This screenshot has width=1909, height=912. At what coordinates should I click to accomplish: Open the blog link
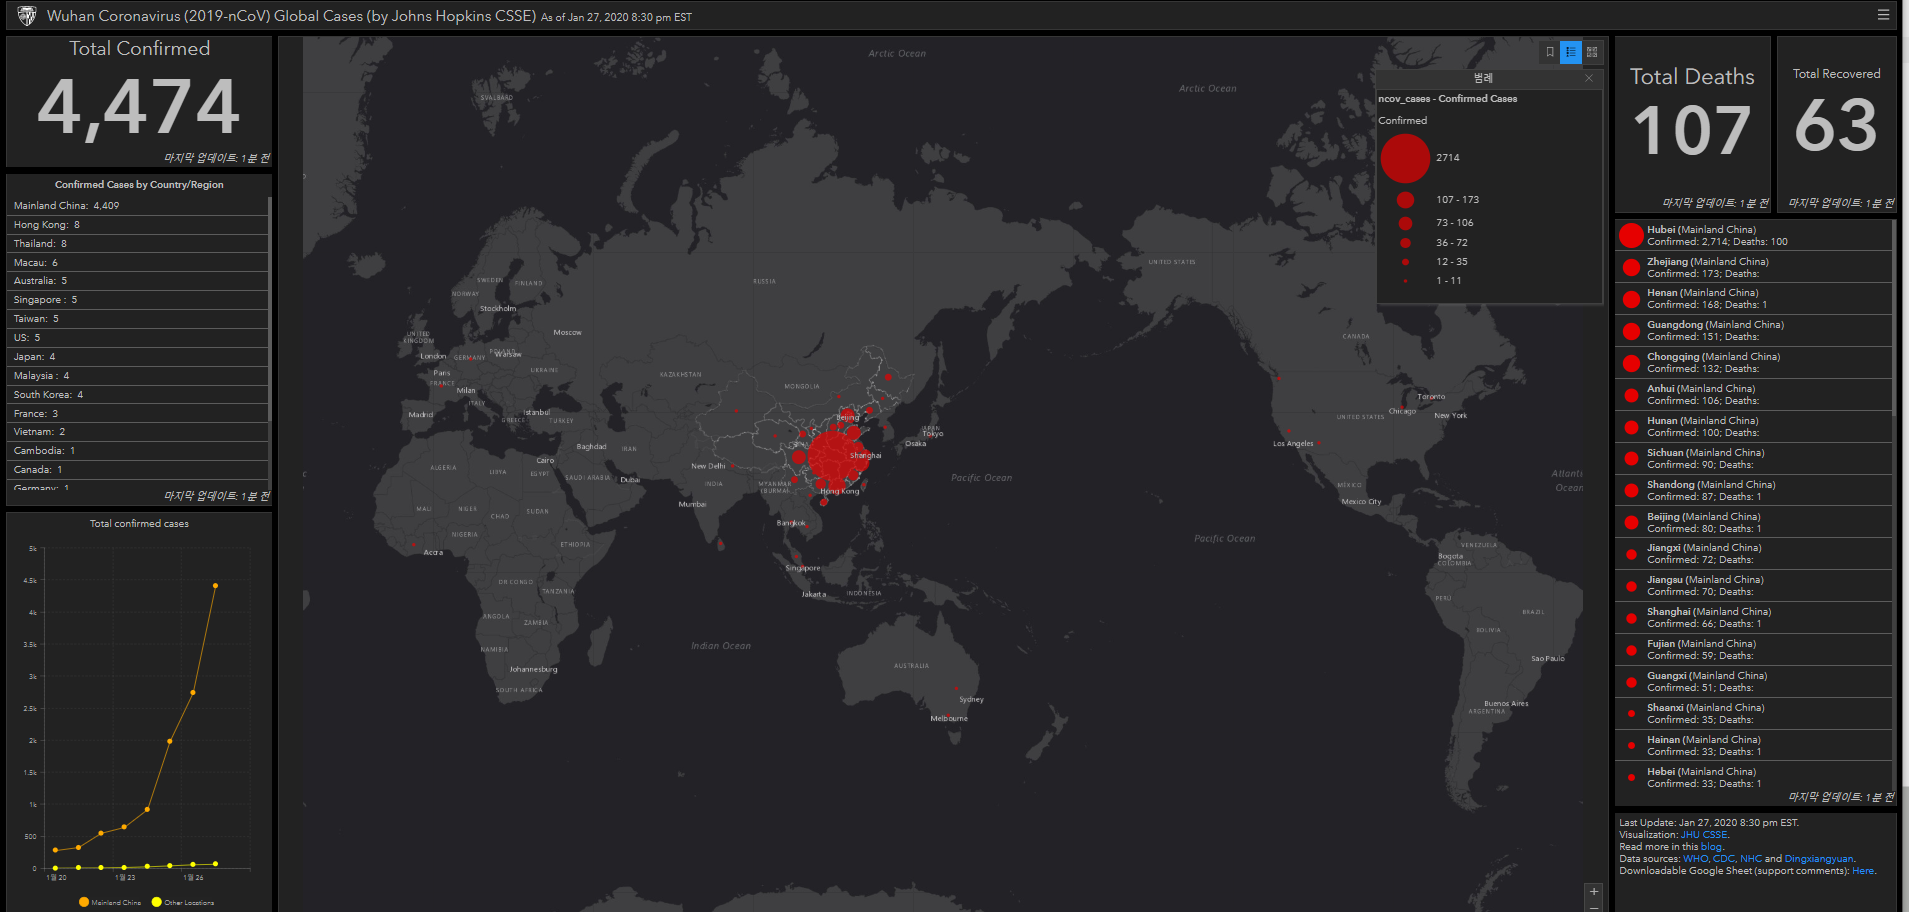coord(1711,847)
